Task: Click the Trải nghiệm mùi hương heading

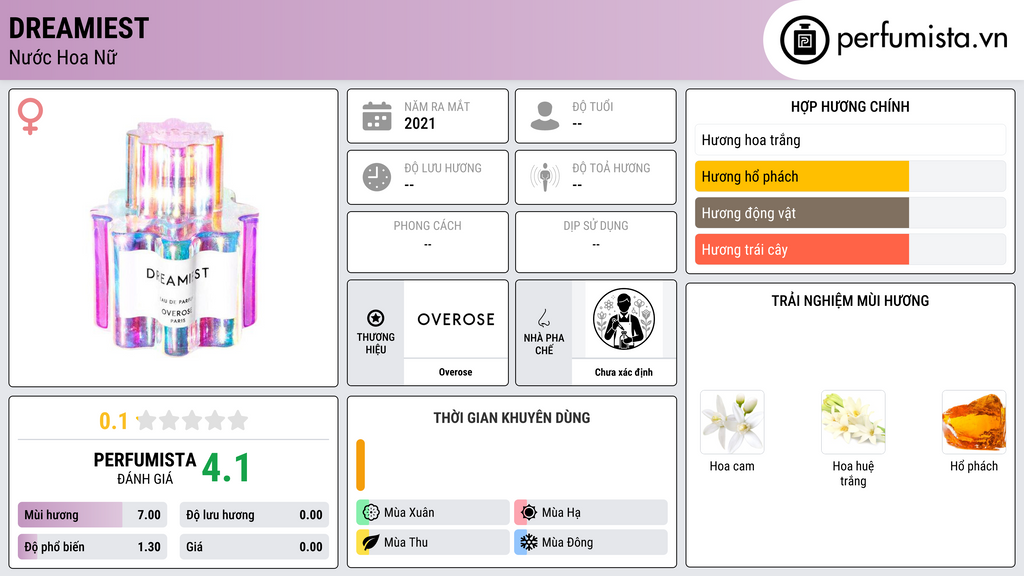Action: coord(850,301)
